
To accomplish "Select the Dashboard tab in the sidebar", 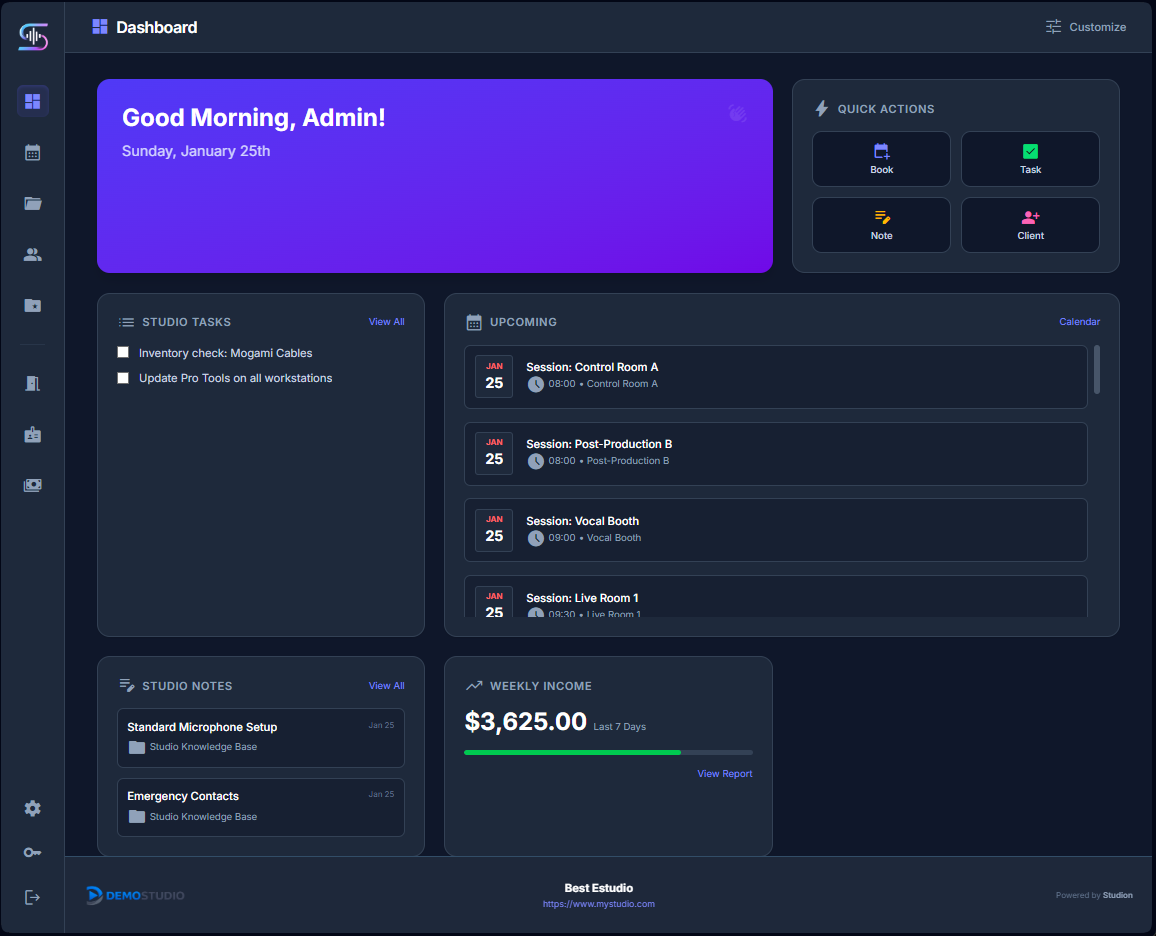I will [32, 101].
